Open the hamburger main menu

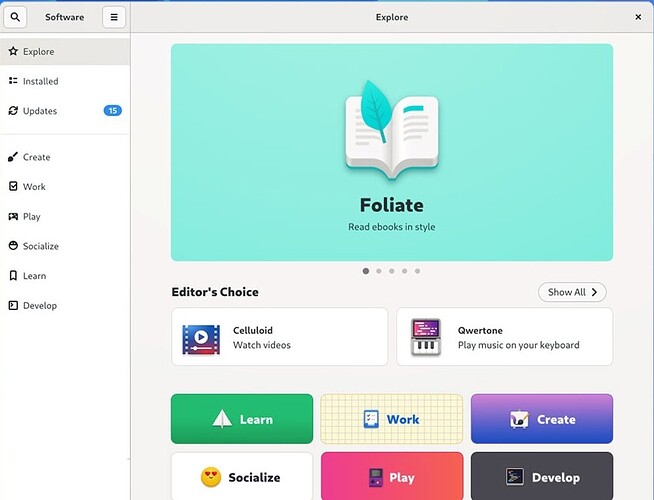click(114, 17)
